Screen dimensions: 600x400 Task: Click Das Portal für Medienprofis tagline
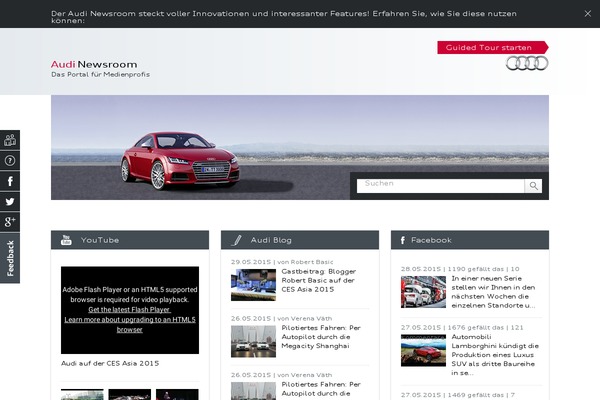click(x=100, y=74)
